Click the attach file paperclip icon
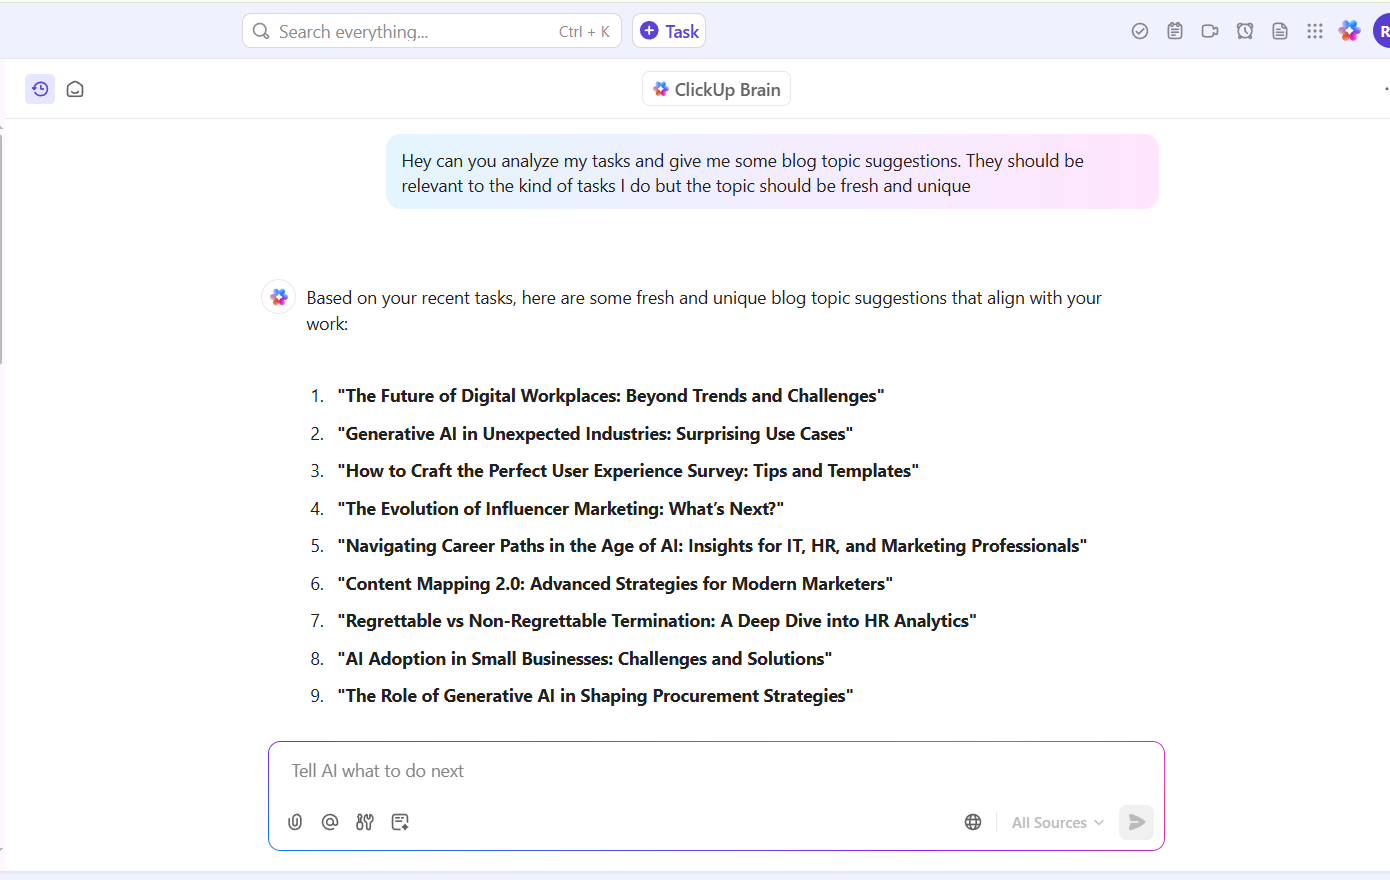 (295, 822)
